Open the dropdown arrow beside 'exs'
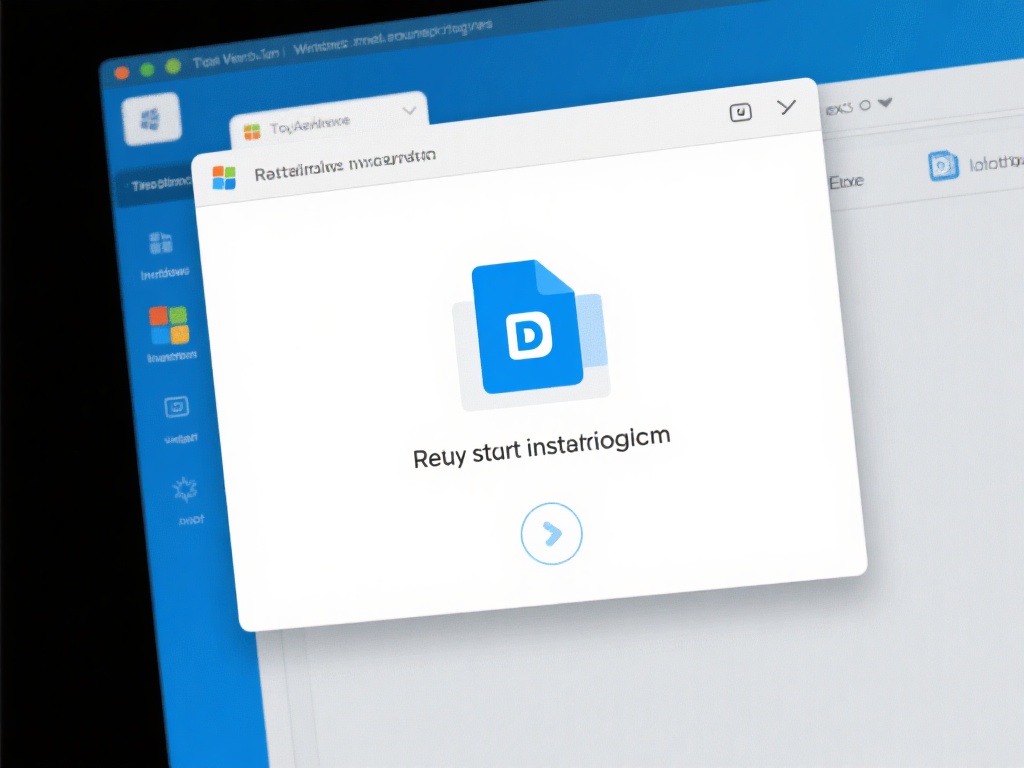This screenshot has width=1024, height=768. pos(884,103)
